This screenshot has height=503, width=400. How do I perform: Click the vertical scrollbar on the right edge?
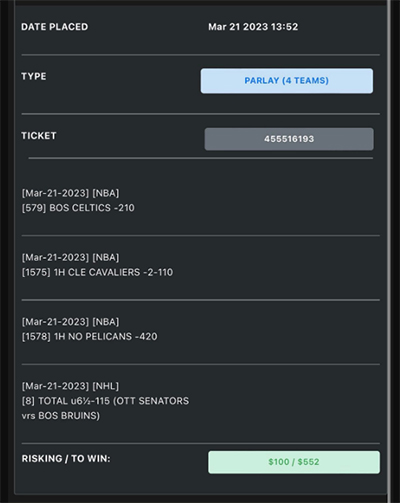click(389, 247)
